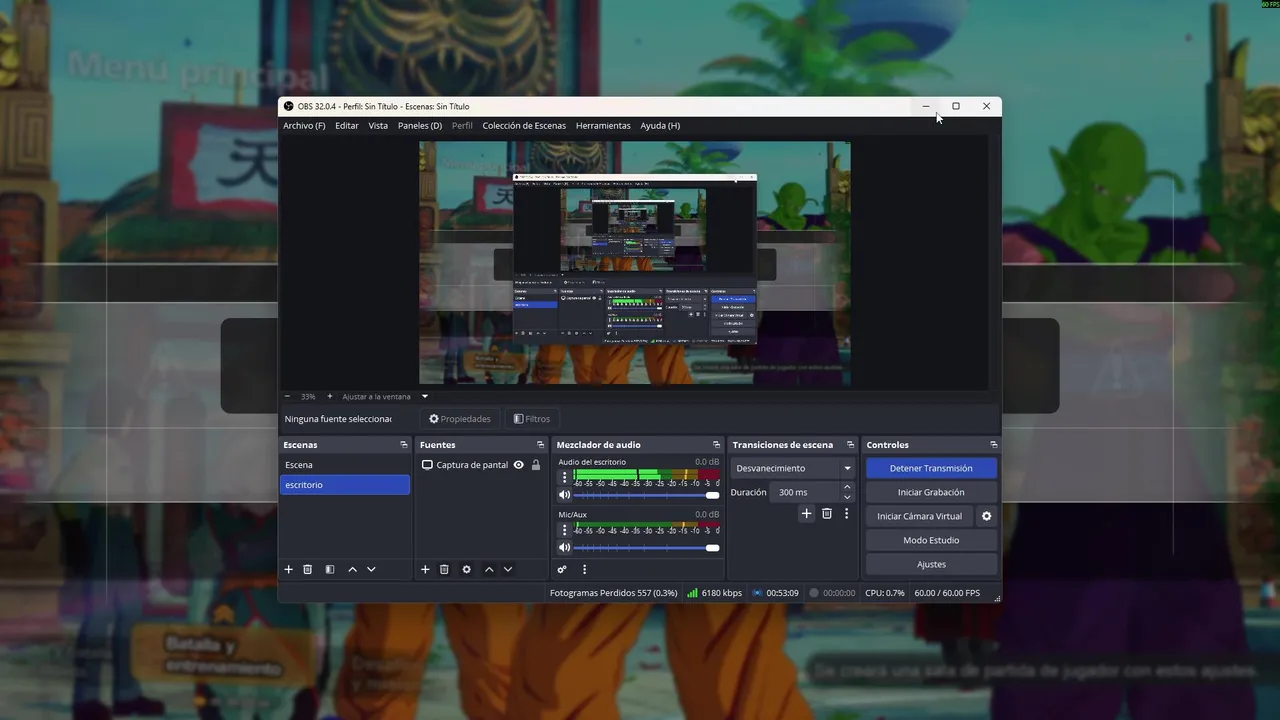Click the 60.00 / 60.00 FPS status text
The image size is (1280, 720).
pyautogui.click(x=947, y=593)
